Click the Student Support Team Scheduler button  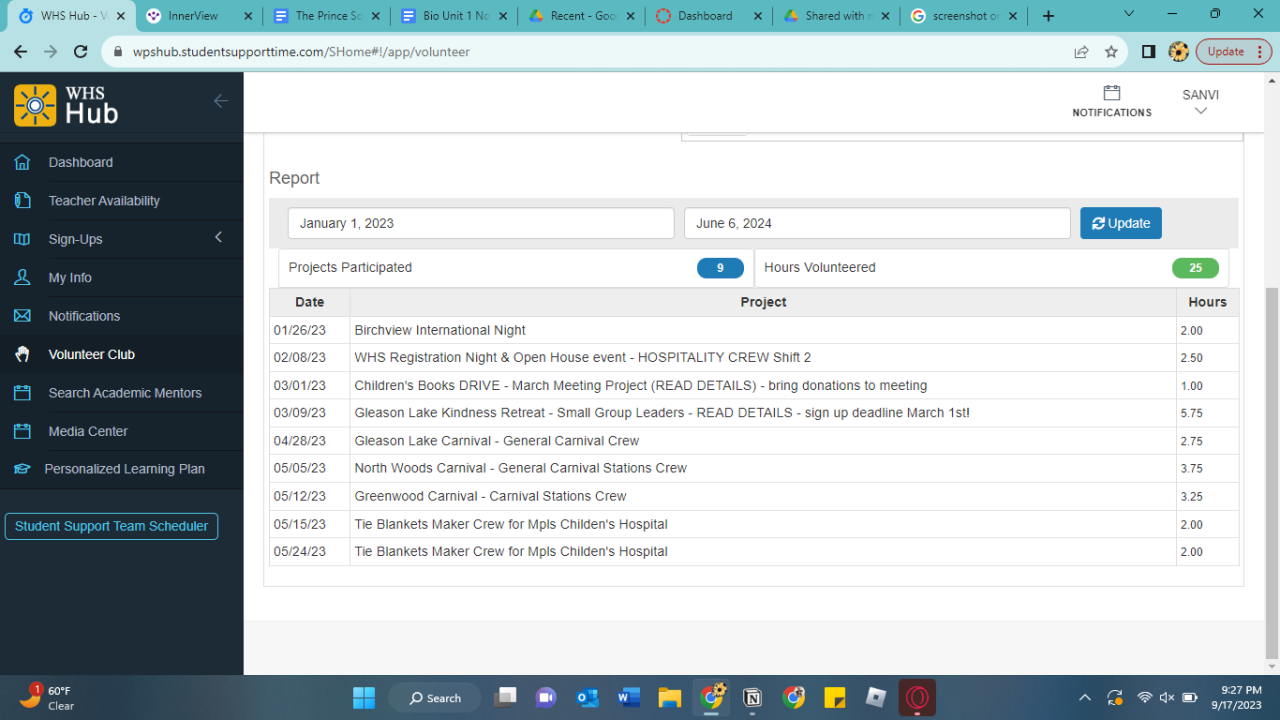click(x=111, y=526)
